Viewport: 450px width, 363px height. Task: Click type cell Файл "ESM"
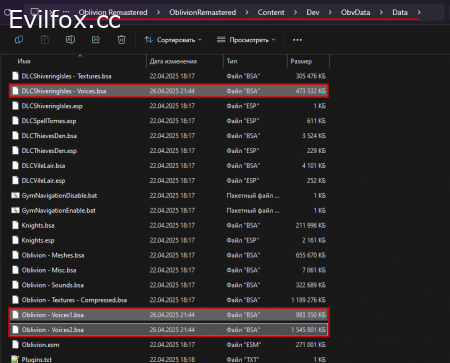[x=244, y=345]
